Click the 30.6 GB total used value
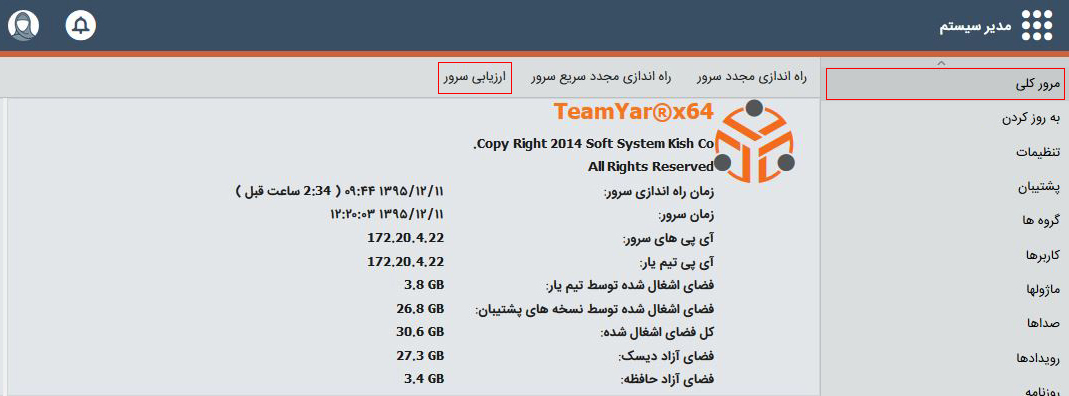Screen dimensions: 1069x396 click(x=420, y=331)
